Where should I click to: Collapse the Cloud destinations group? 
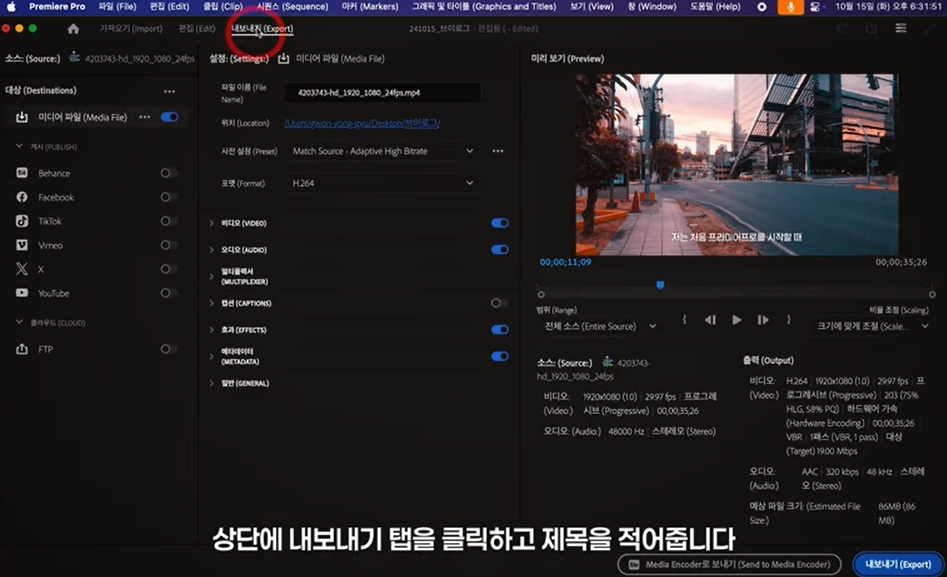pyautogui.click(x=19, y=322)
